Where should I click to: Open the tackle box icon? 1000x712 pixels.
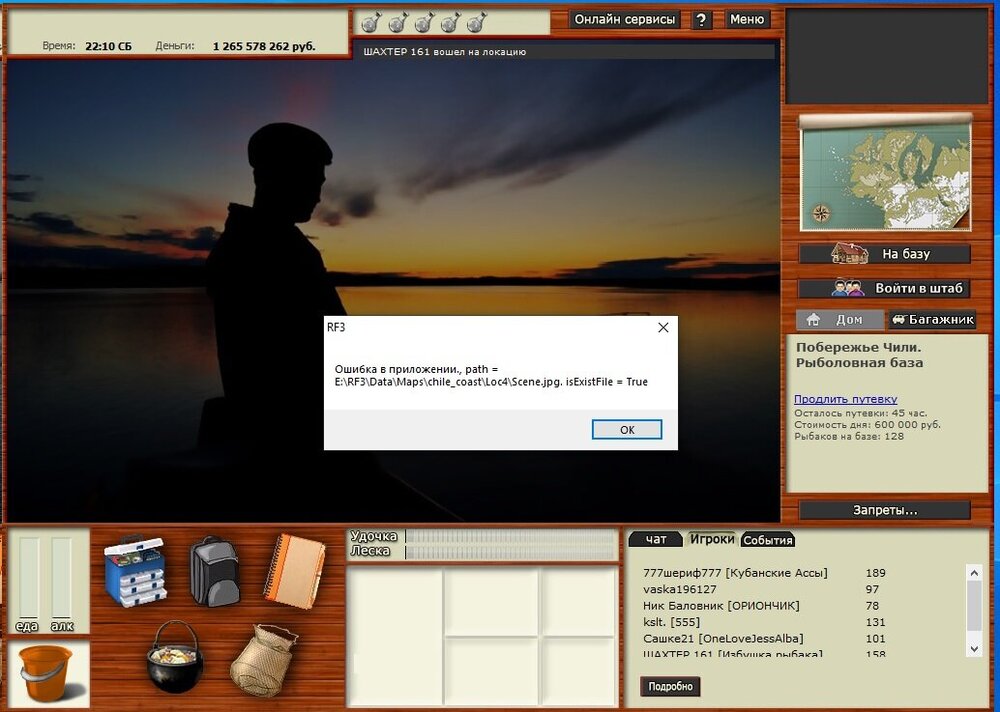(x=135, y=570)
